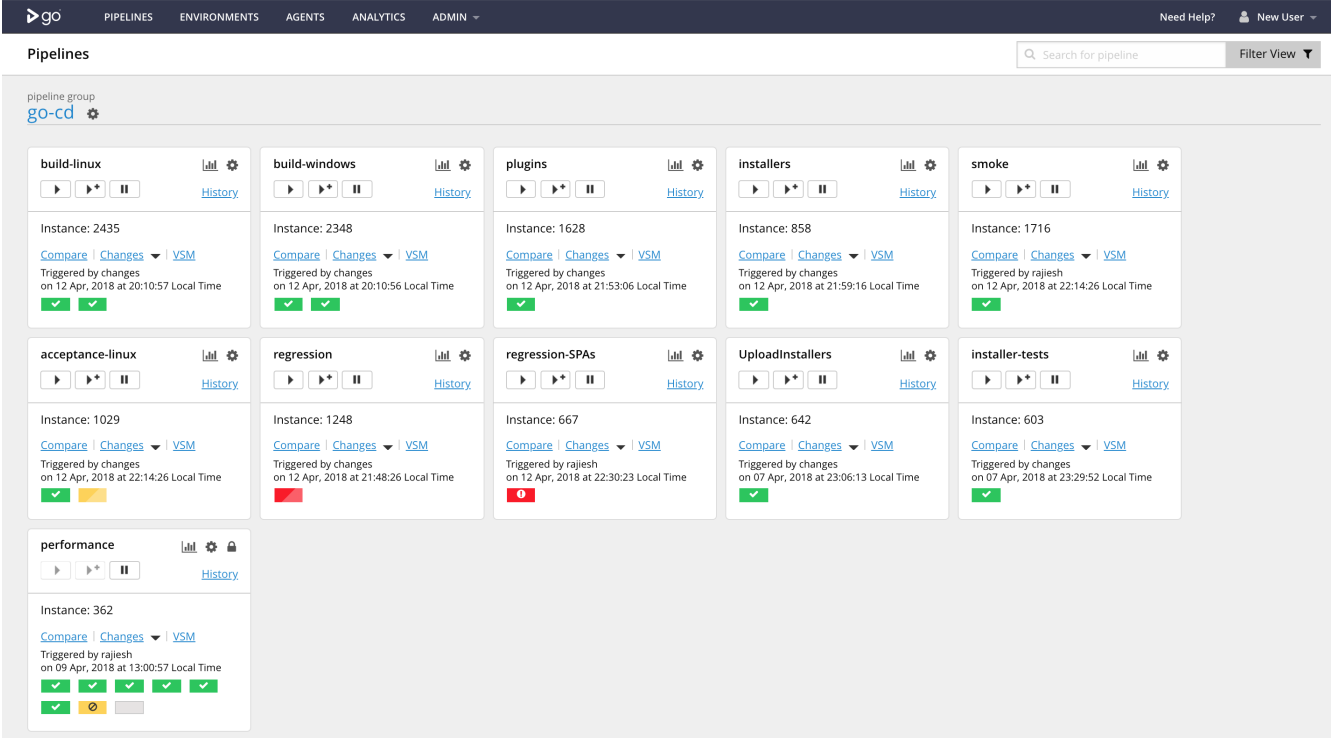Image resolution: width=1331 pixels, height=738 pixels.
Task: Open VSM for UploadInstallers pipeline
Action: [x=882, y=446]
